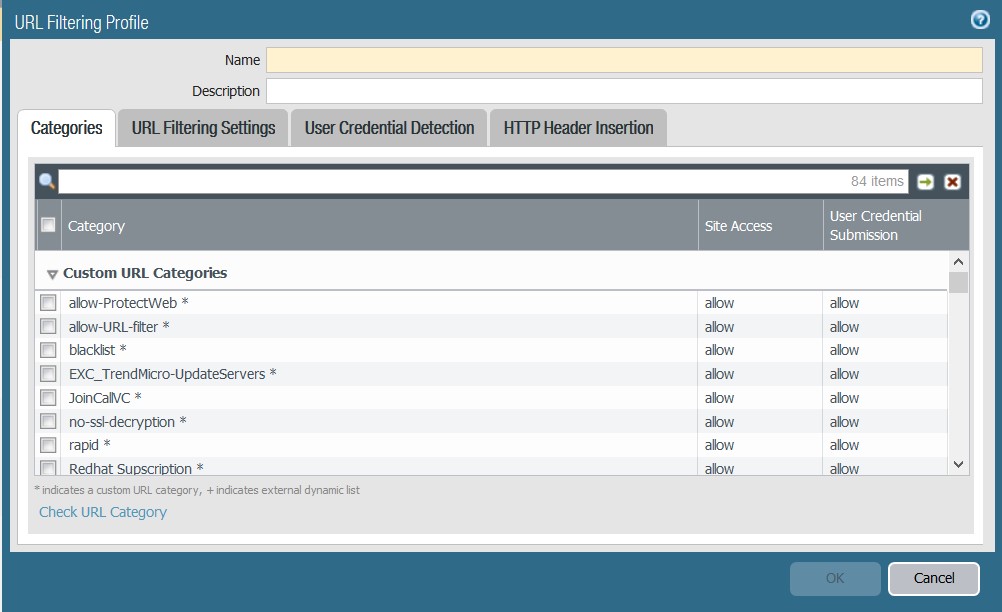The height and width of the screenshot is (612, 1002).
Task: Toggle the select-all header checkbox
Action: (x=48, y=225)
